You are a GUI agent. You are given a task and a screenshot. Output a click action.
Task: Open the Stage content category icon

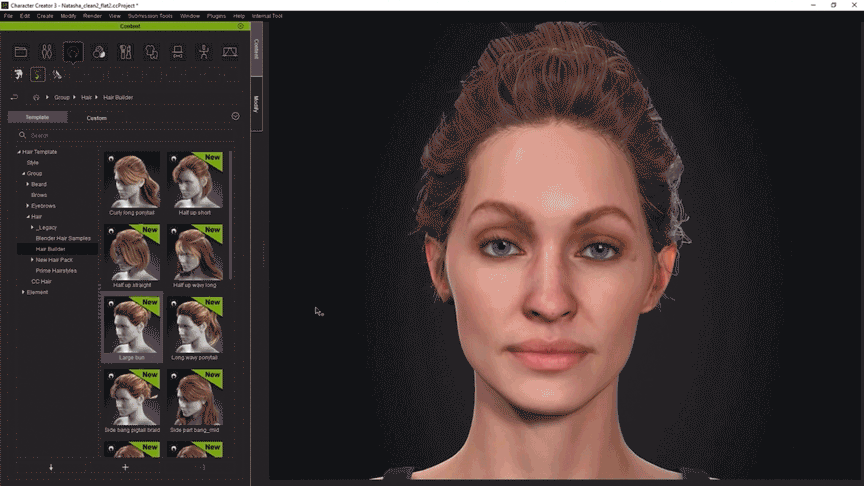[230, 52]
